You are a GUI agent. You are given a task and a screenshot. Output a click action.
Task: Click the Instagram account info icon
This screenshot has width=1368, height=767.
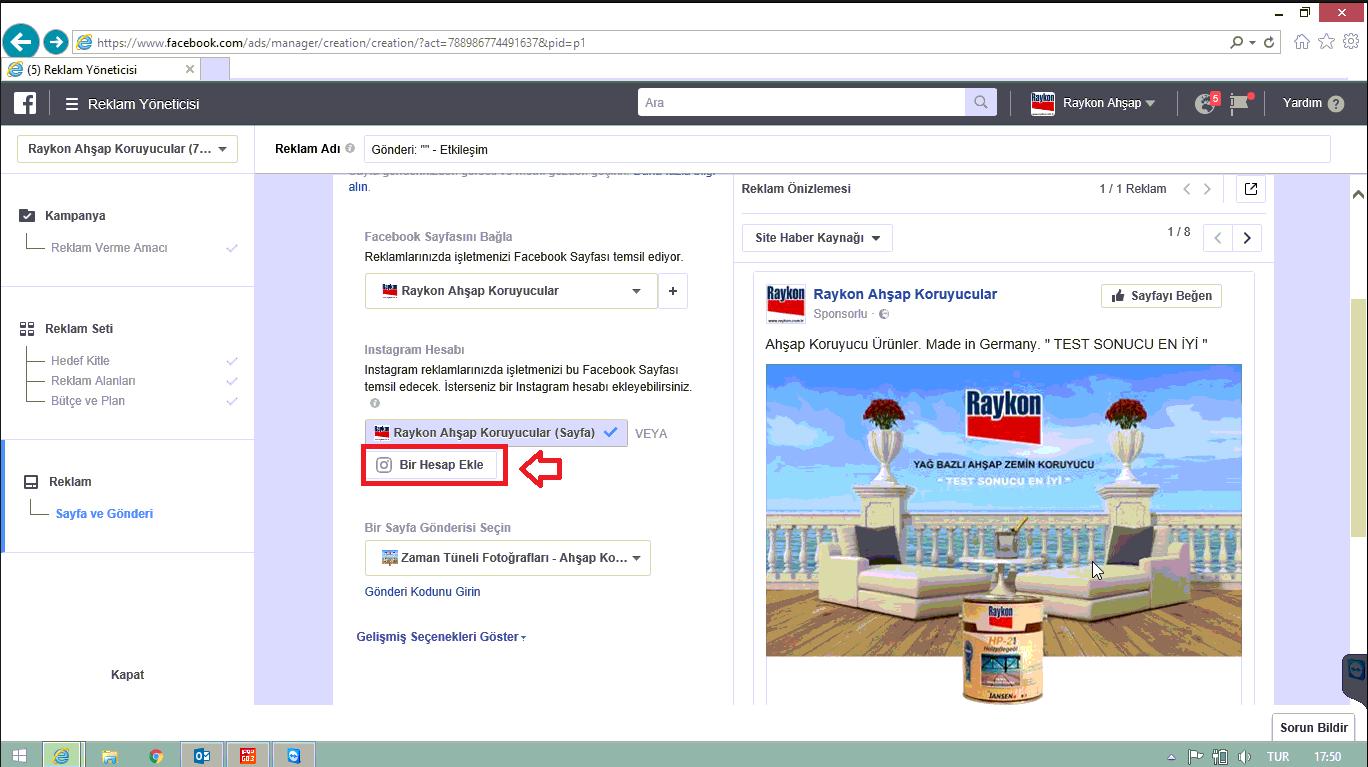375,403
